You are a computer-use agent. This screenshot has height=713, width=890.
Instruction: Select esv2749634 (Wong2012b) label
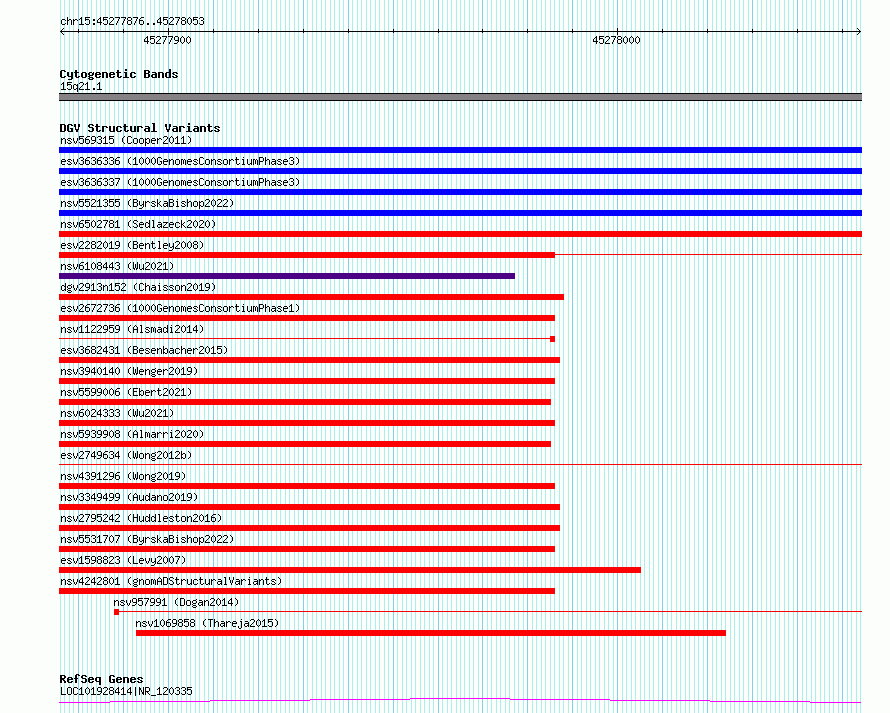click(126, 455)
